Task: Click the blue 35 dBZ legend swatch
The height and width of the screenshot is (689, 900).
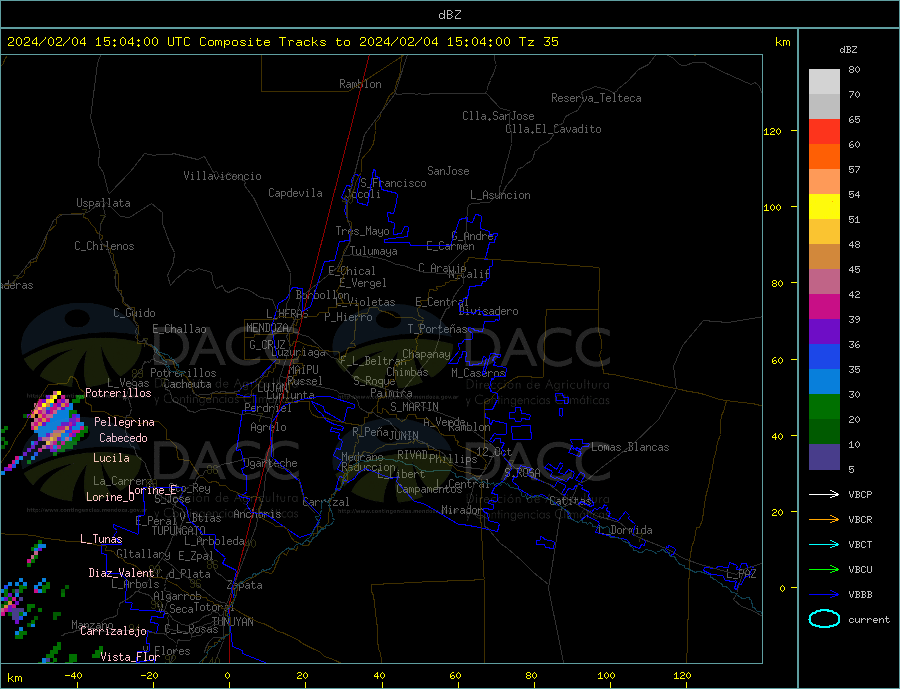Action: pyautogui.click(x=824, y=357)
